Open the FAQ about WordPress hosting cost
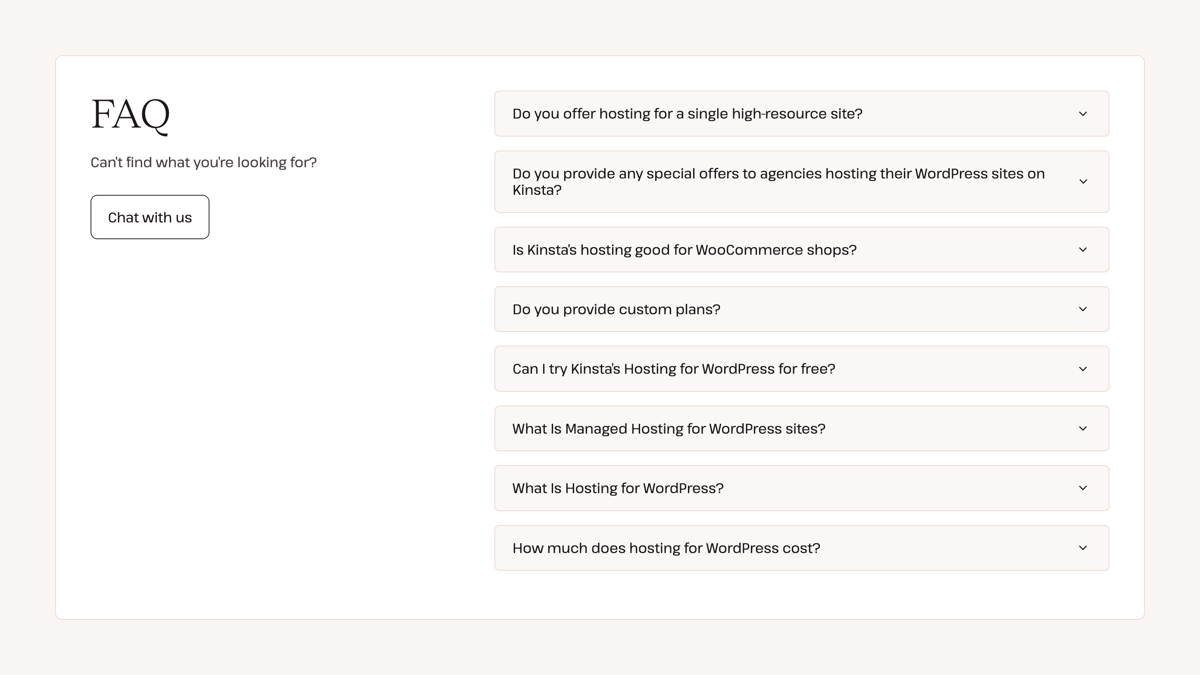The width and height of the screenshot is (1200, 675). [x=666, y=547]
